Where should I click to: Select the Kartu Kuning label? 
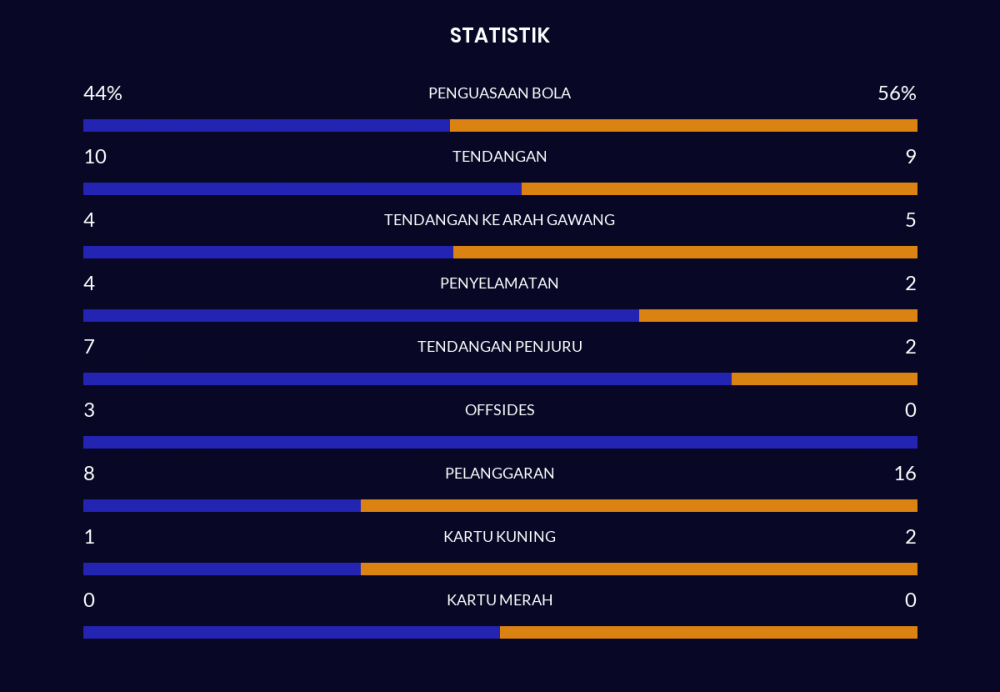[499, 537]
